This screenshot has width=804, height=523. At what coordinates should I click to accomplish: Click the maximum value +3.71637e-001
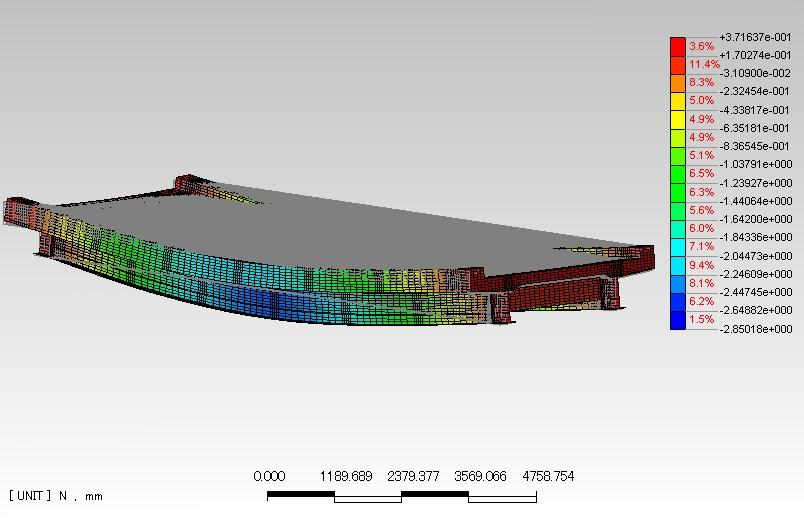click(x=755, y=37)
